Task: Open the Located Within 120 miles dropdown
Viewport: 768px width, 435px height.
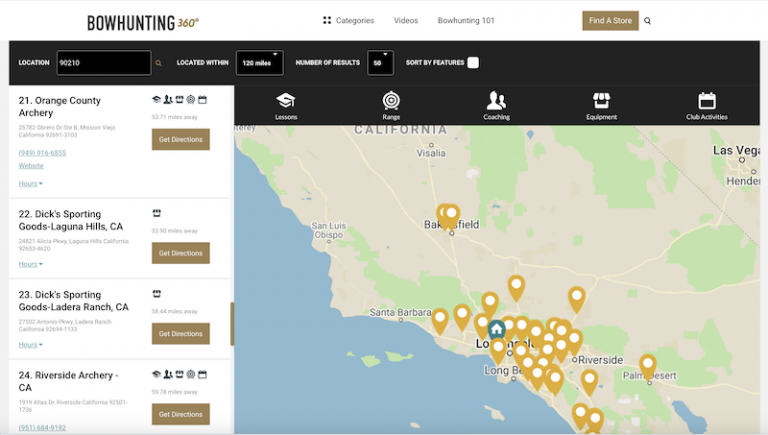Action: point(260,63)
